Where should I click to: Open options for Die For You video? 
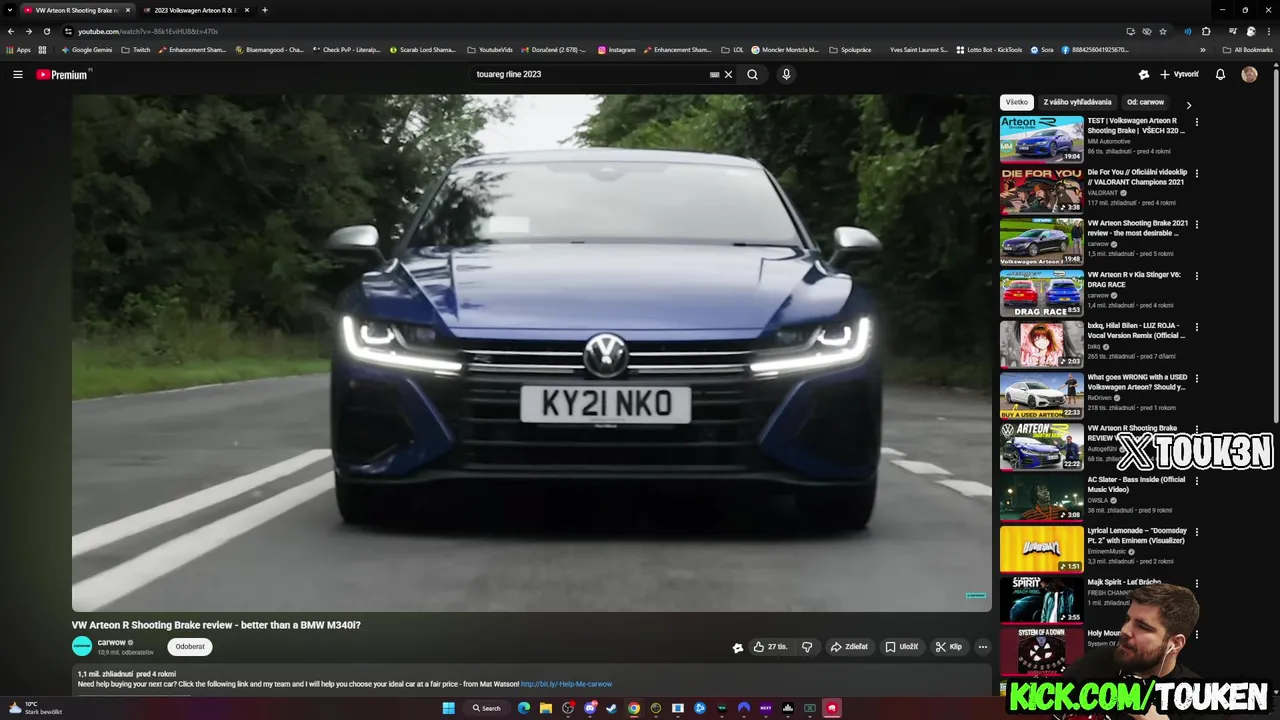click(x=1197, y=173)
